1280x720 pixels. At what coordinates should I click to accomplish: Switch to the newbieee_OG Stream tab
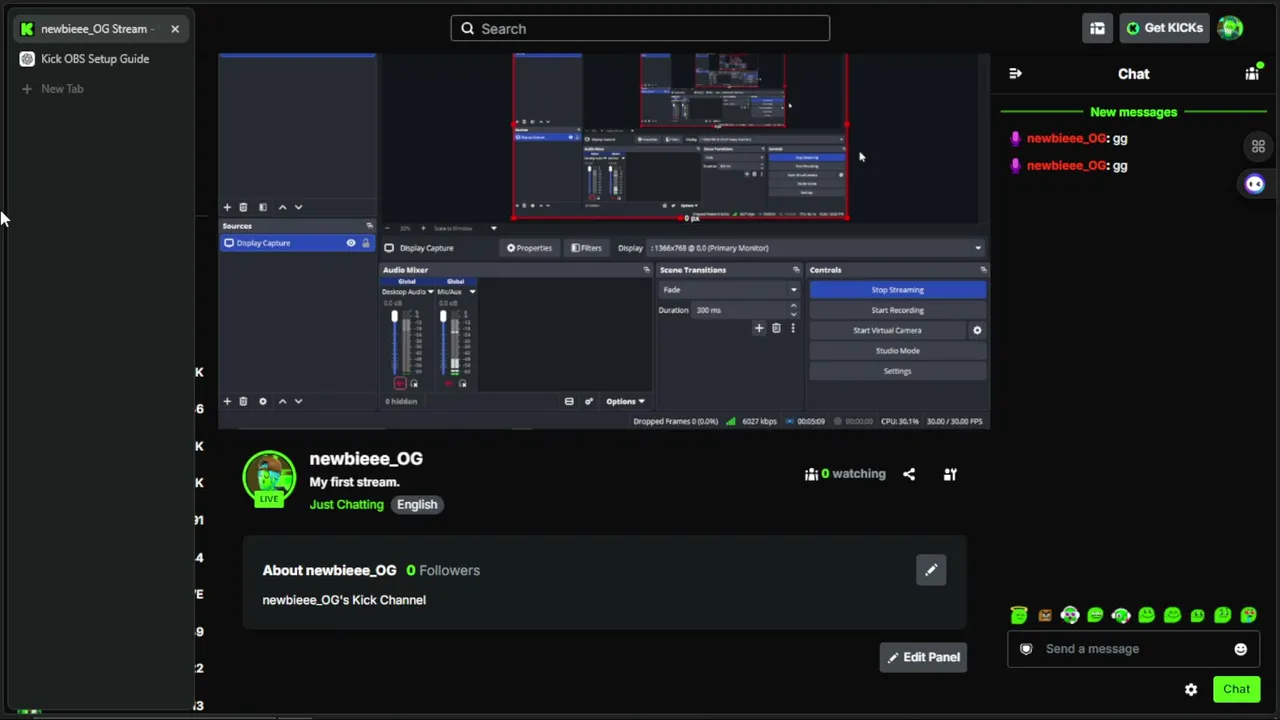coord(99,29)
